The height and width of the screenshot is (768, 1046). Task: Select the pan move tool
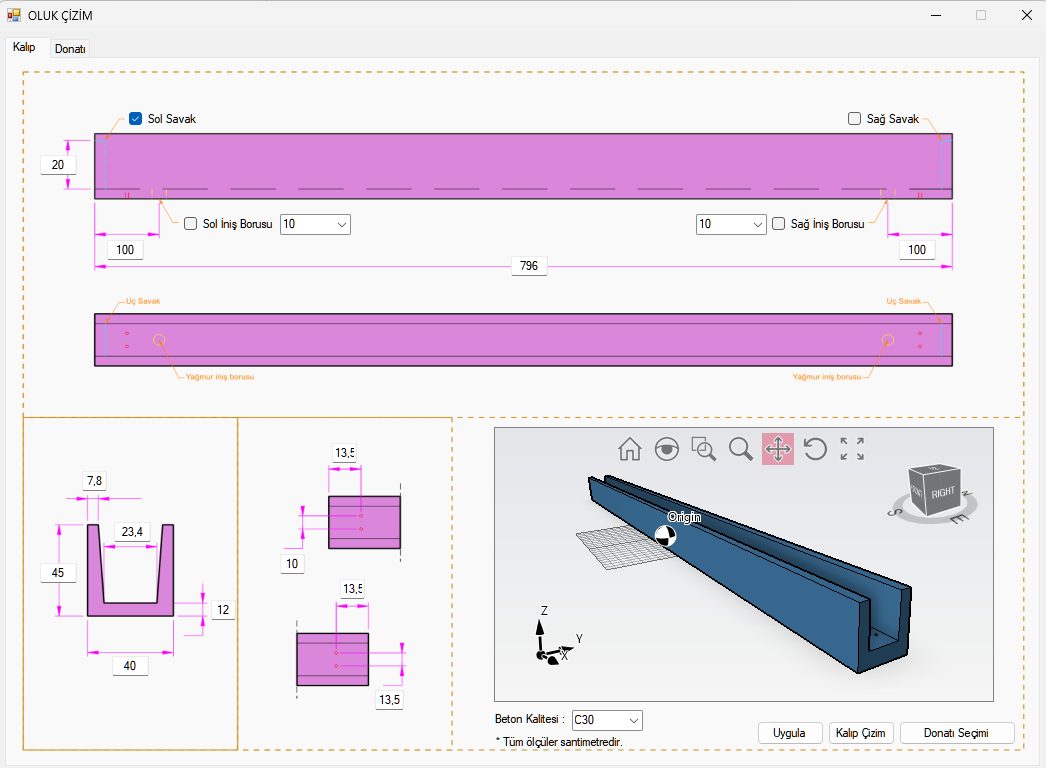778,449
